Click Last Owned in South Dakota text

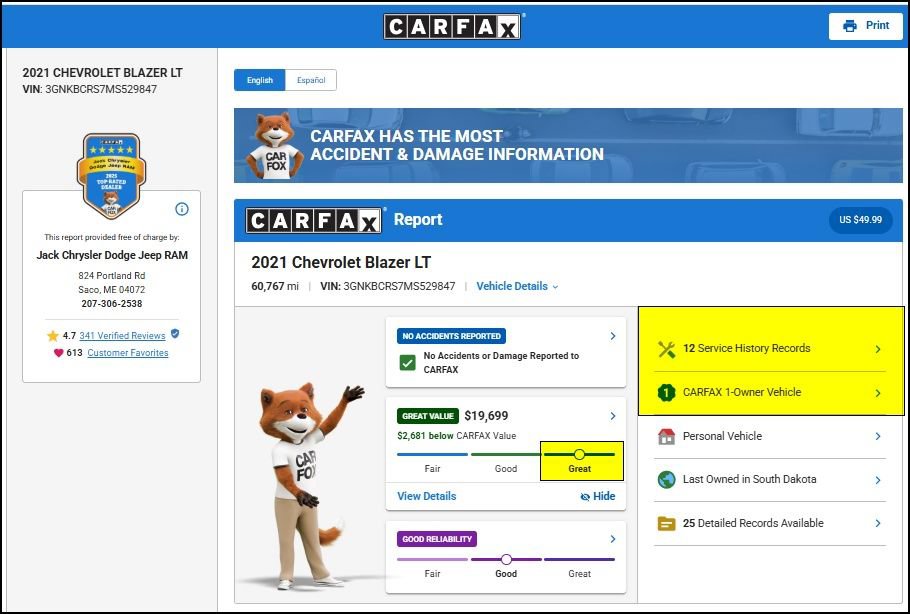coord(749,479)
